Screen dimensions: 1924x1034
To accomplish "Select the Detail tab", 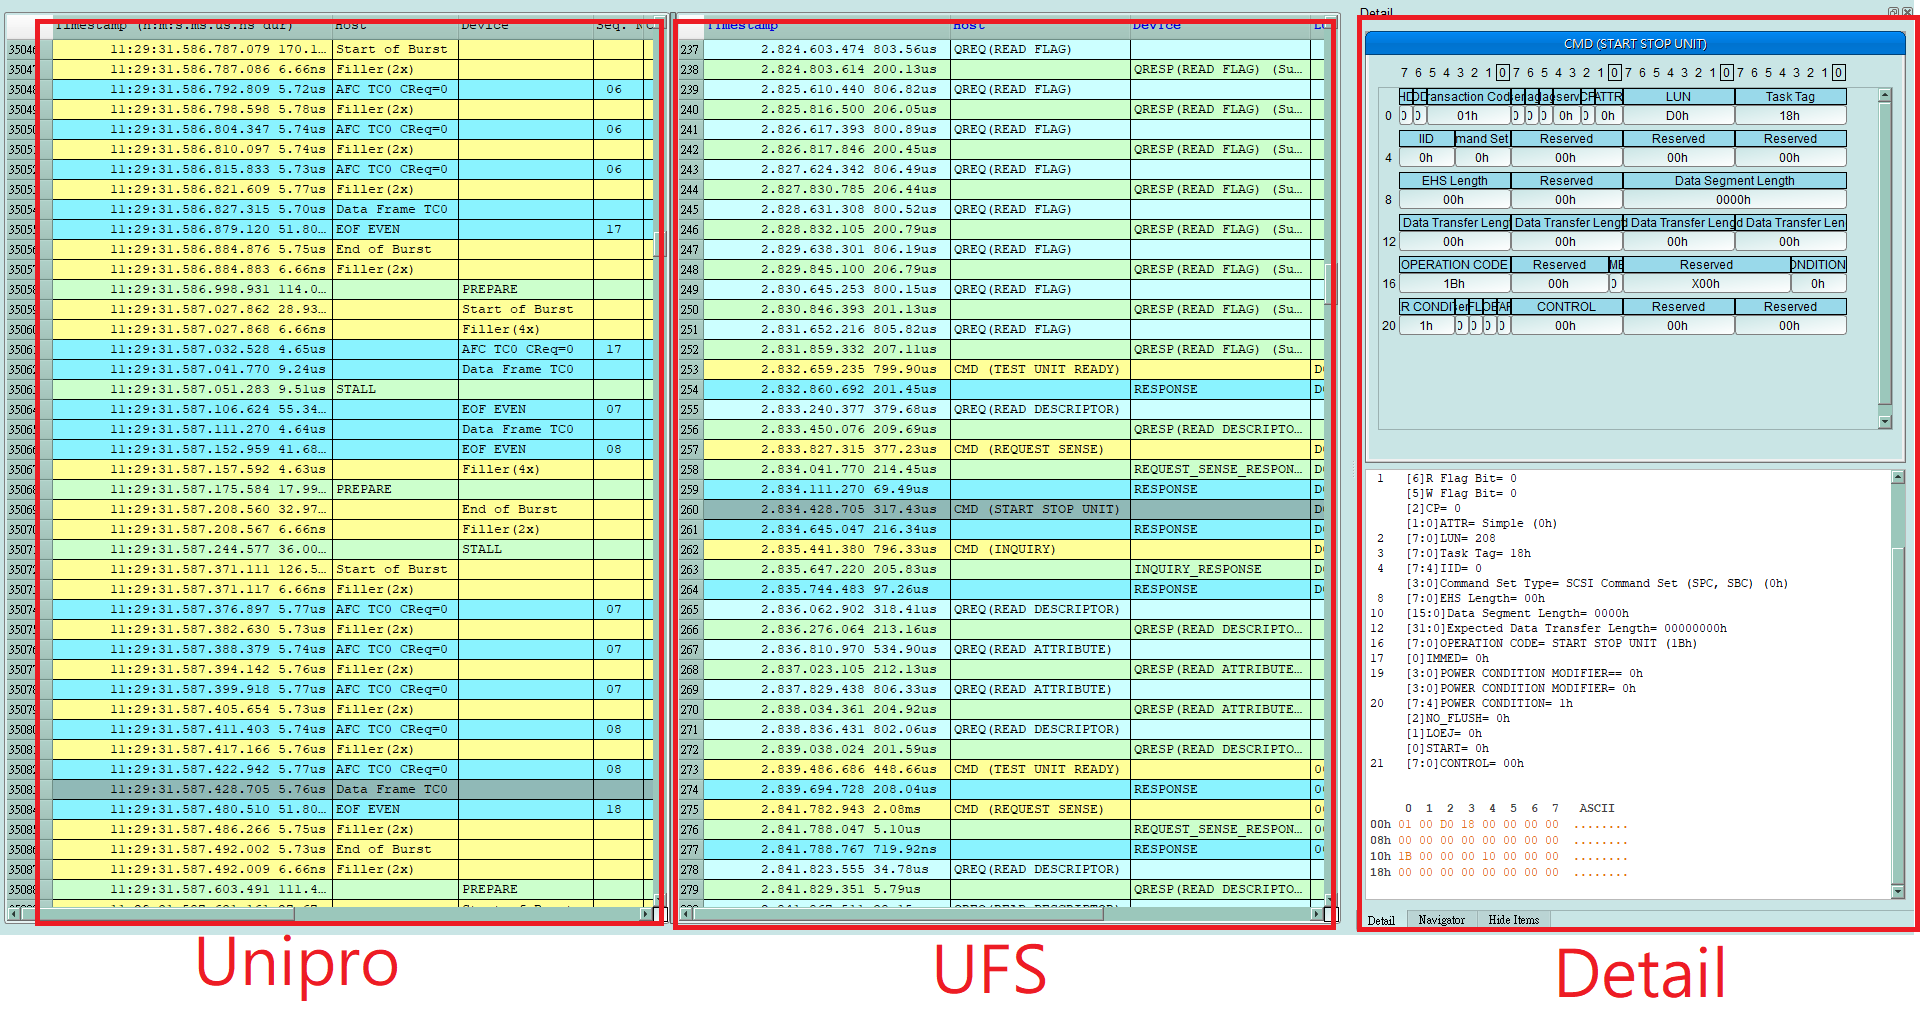I will (x=1381, y=920).
